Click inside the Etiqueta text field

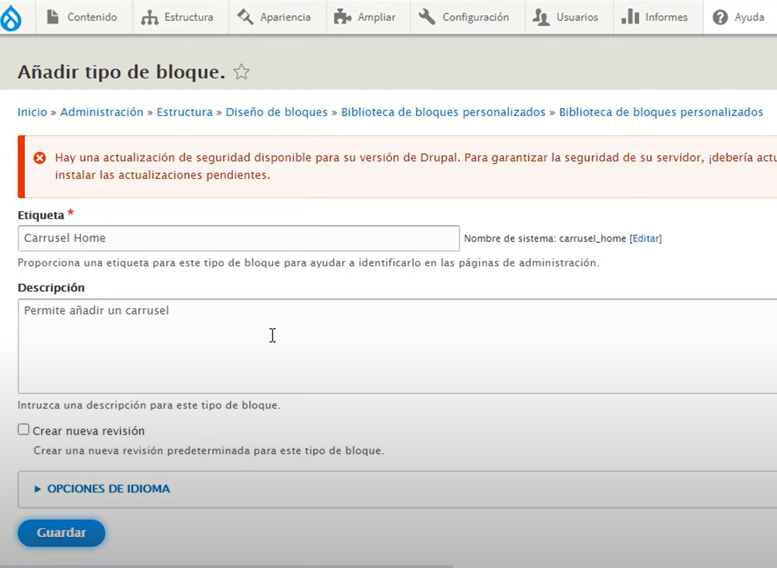click(x=238, y=238)
